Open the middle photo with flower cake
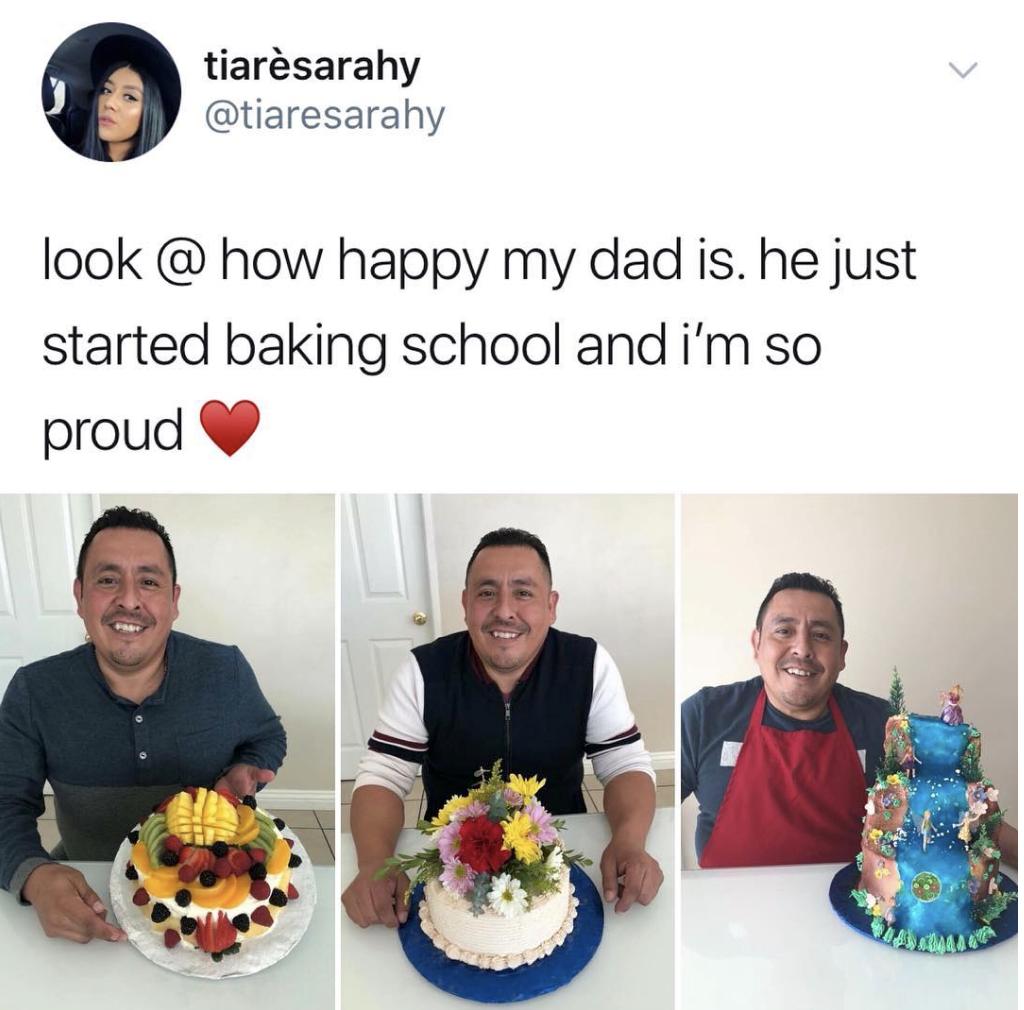Viewport: 1024px width, 1010px height. tap(507, 751)
